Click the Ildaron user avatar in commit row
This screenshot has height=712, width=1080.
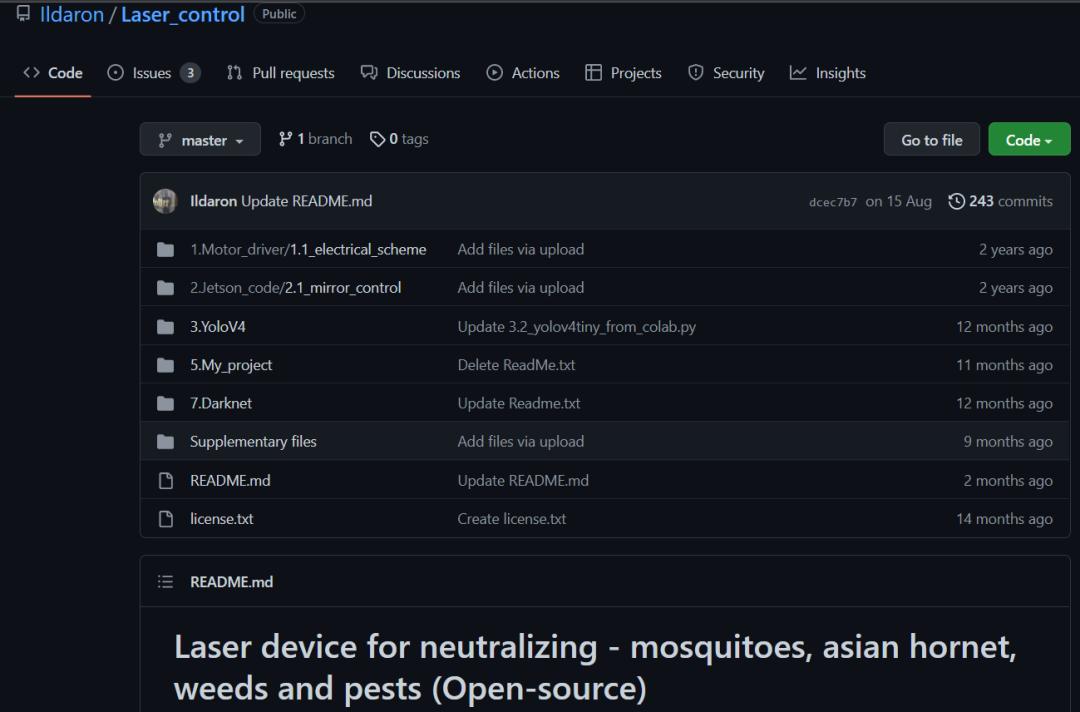[x=165, y=201]
